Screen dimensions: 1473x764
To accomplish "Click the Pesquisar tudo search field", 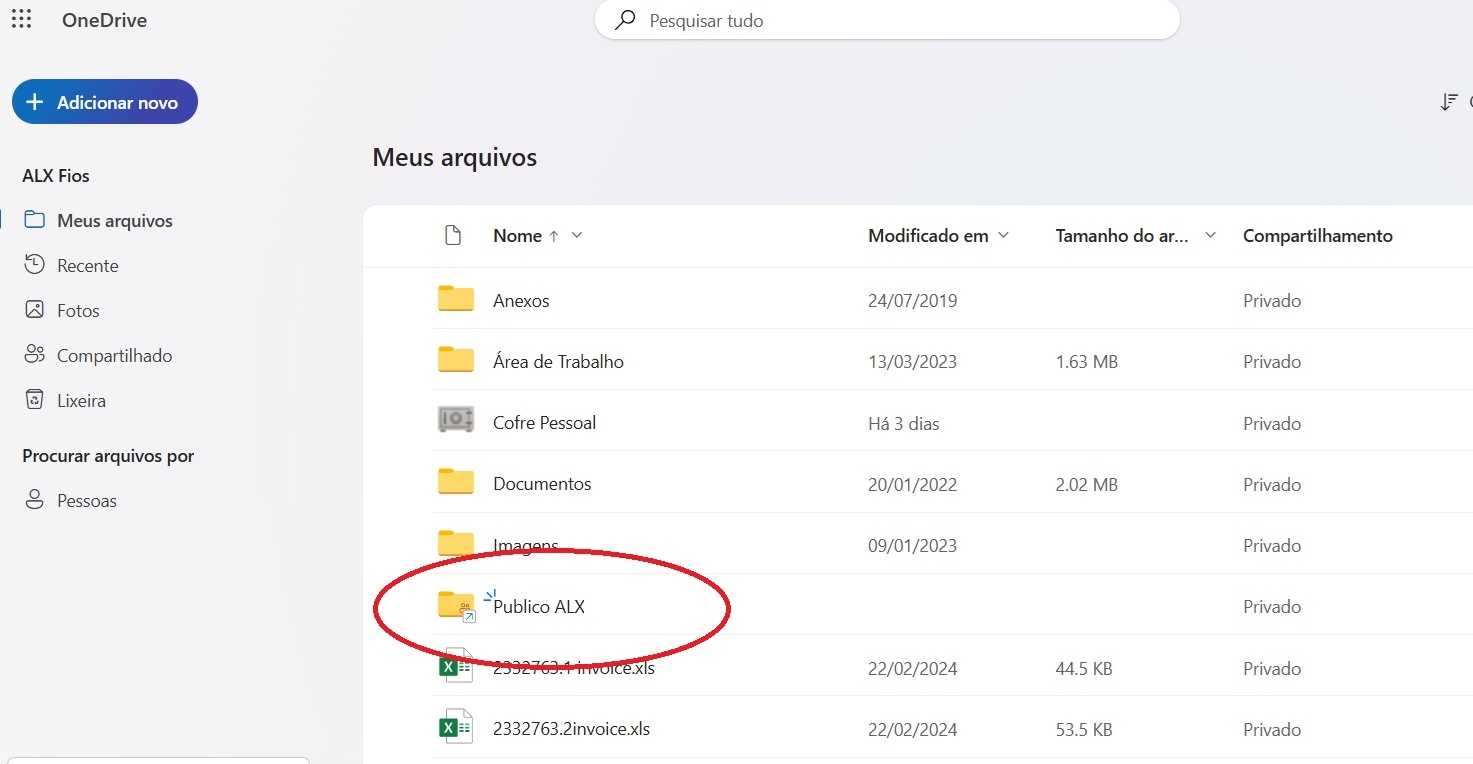I will tap(887, 20).
